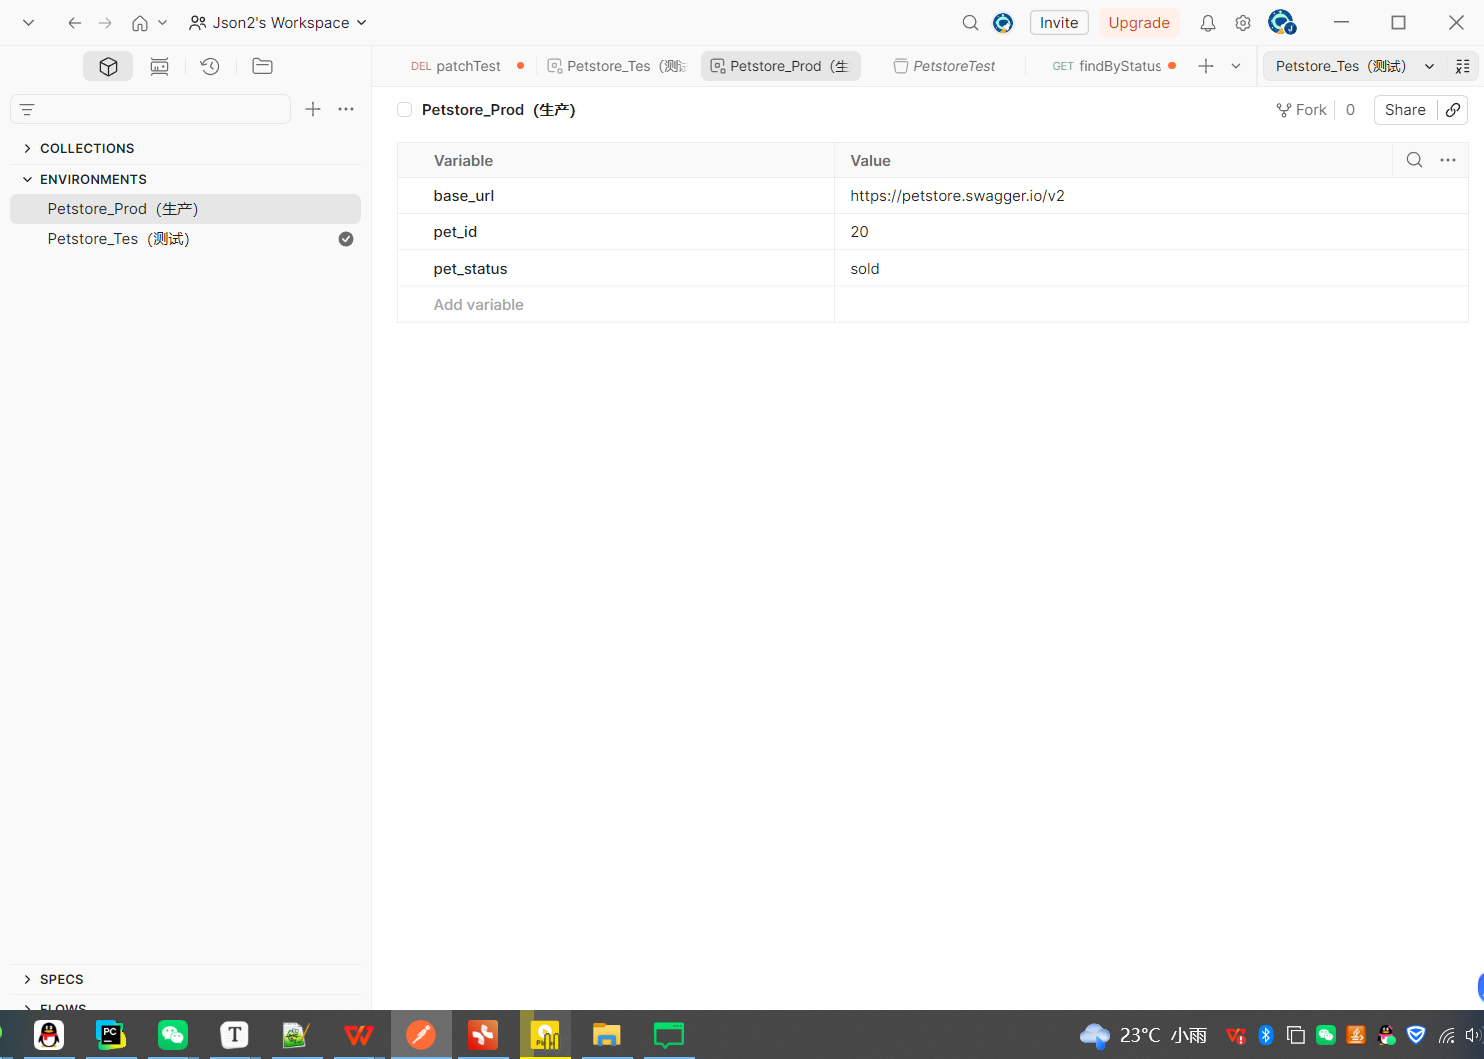Screen dimensions: 1484x1059
Task: Select Petstore_Prod in the sidebar
Action: [x=185, y=209]
